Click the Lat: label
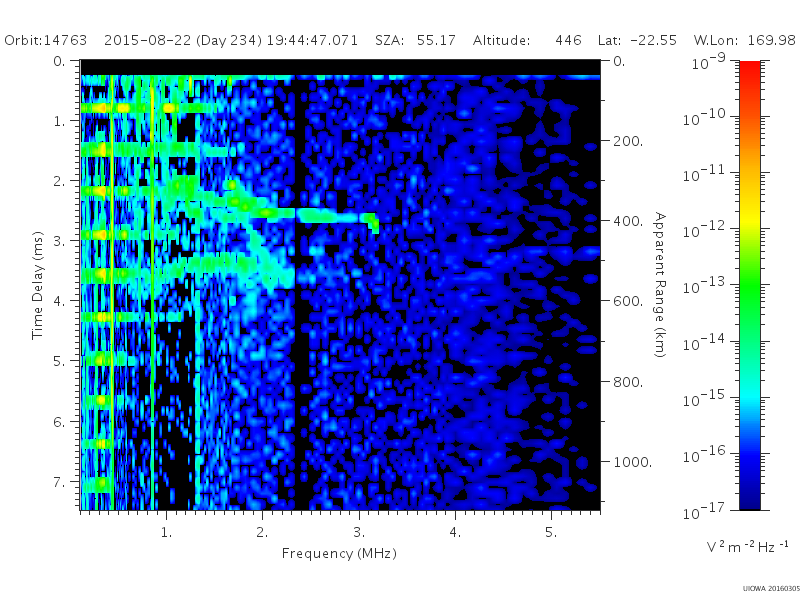This screenshot has width=800, height=600. tap(609, 40)
